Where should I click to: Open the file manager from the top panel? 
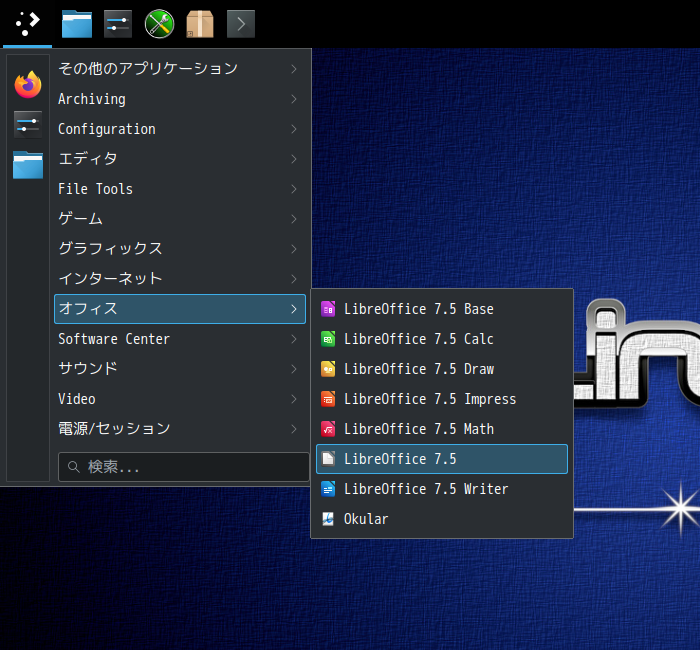pos(77,24)
